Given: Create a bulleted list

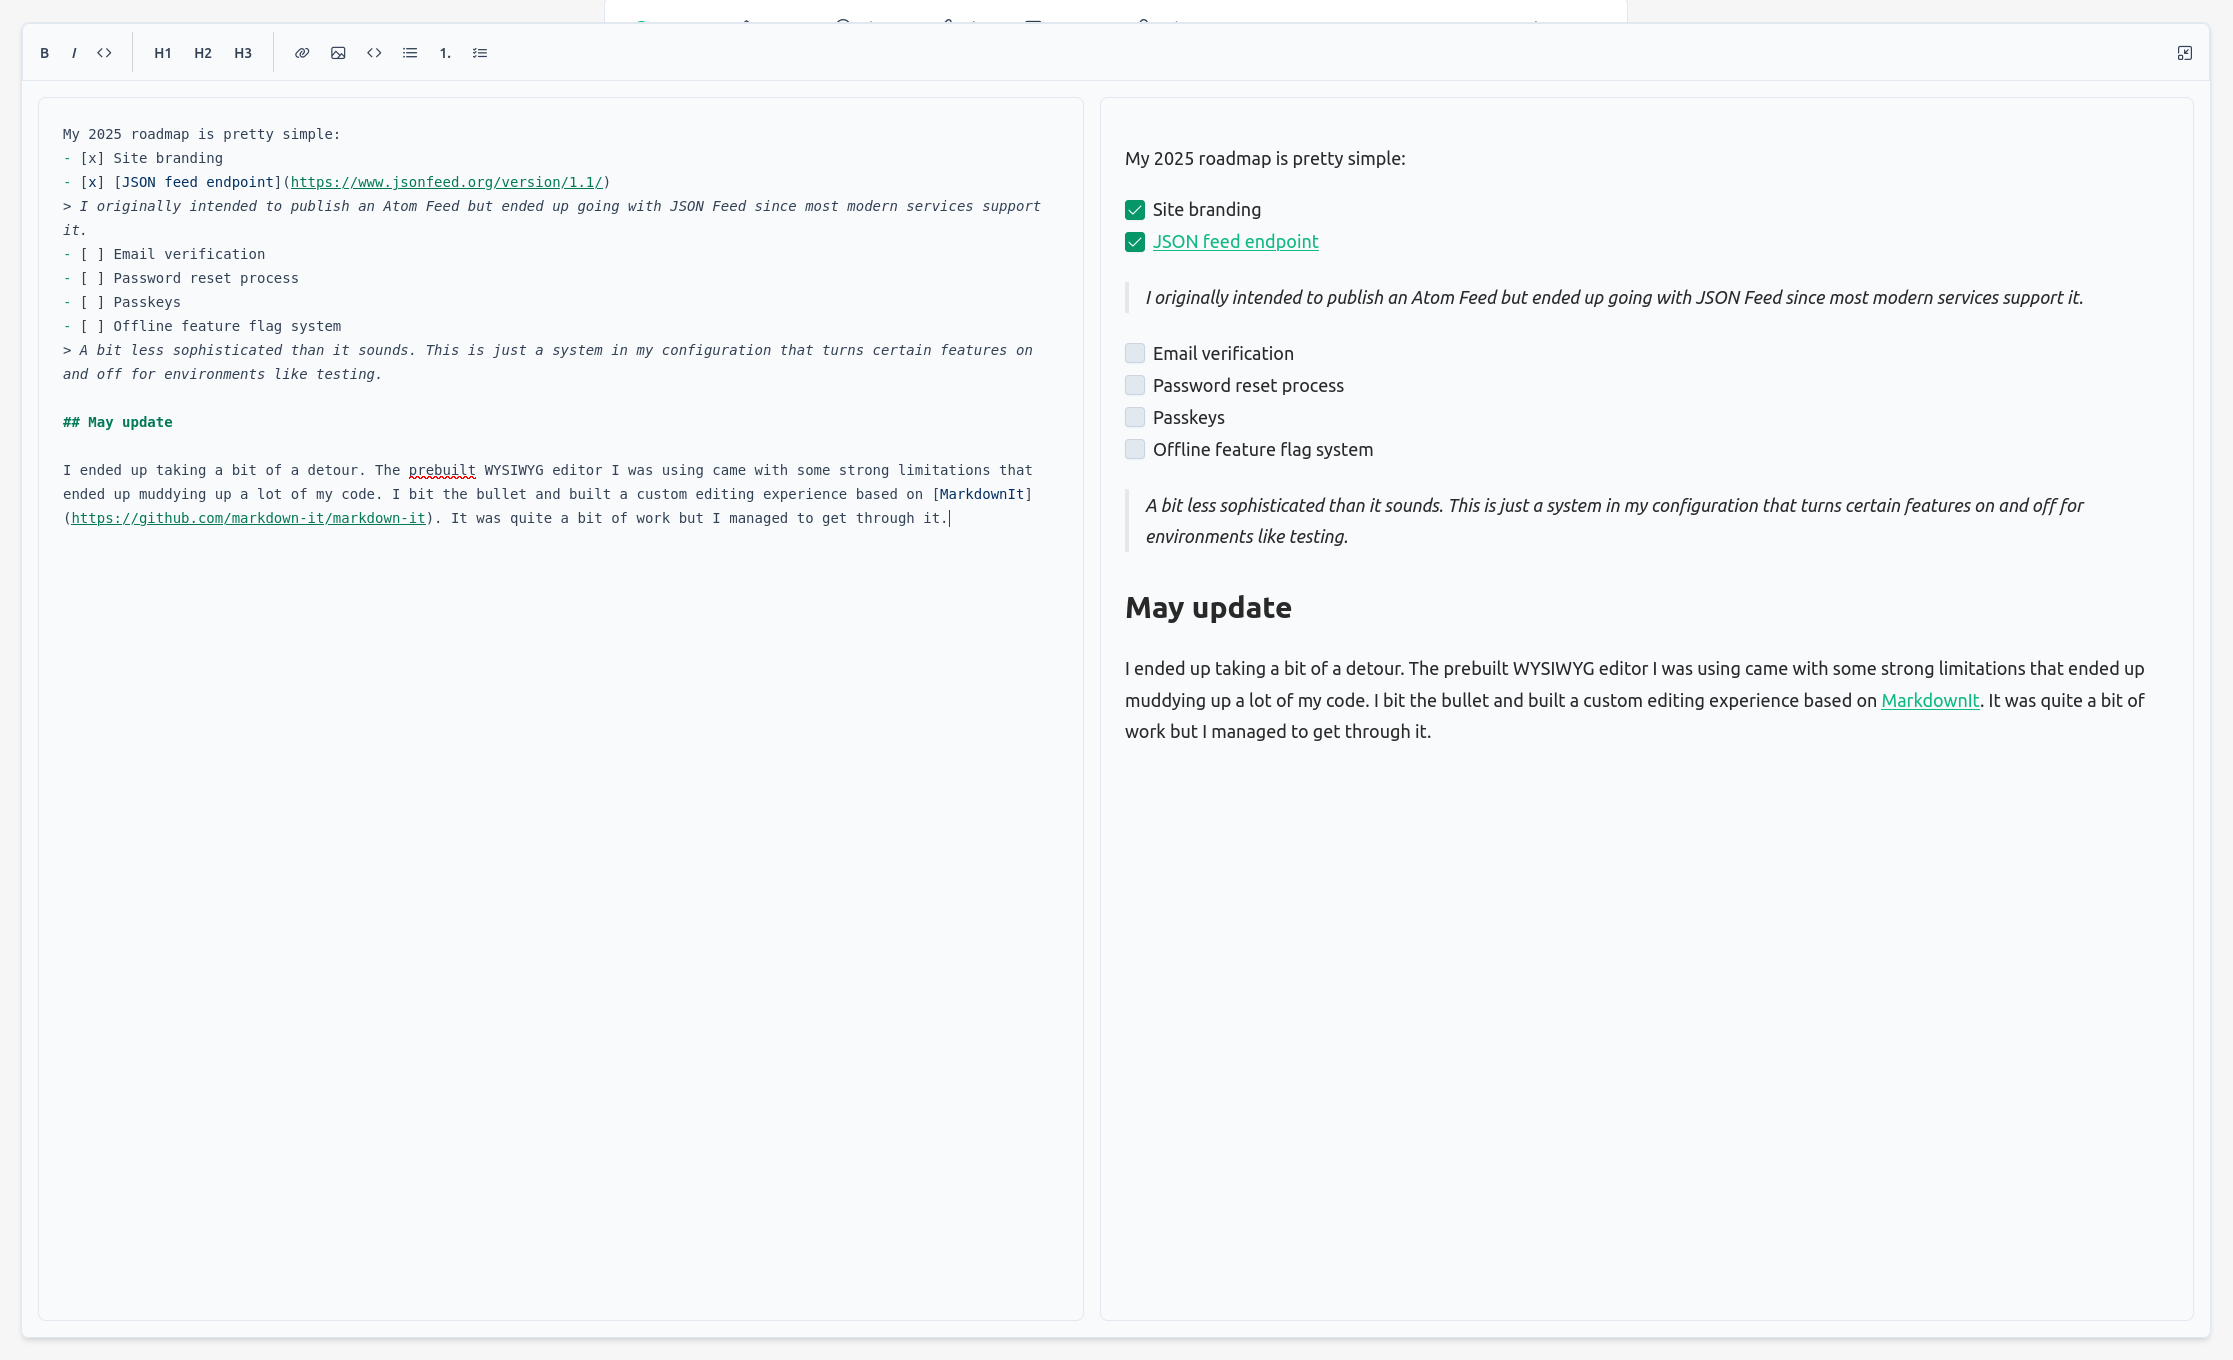Looking at the screenshot, I should click(410, 53).
